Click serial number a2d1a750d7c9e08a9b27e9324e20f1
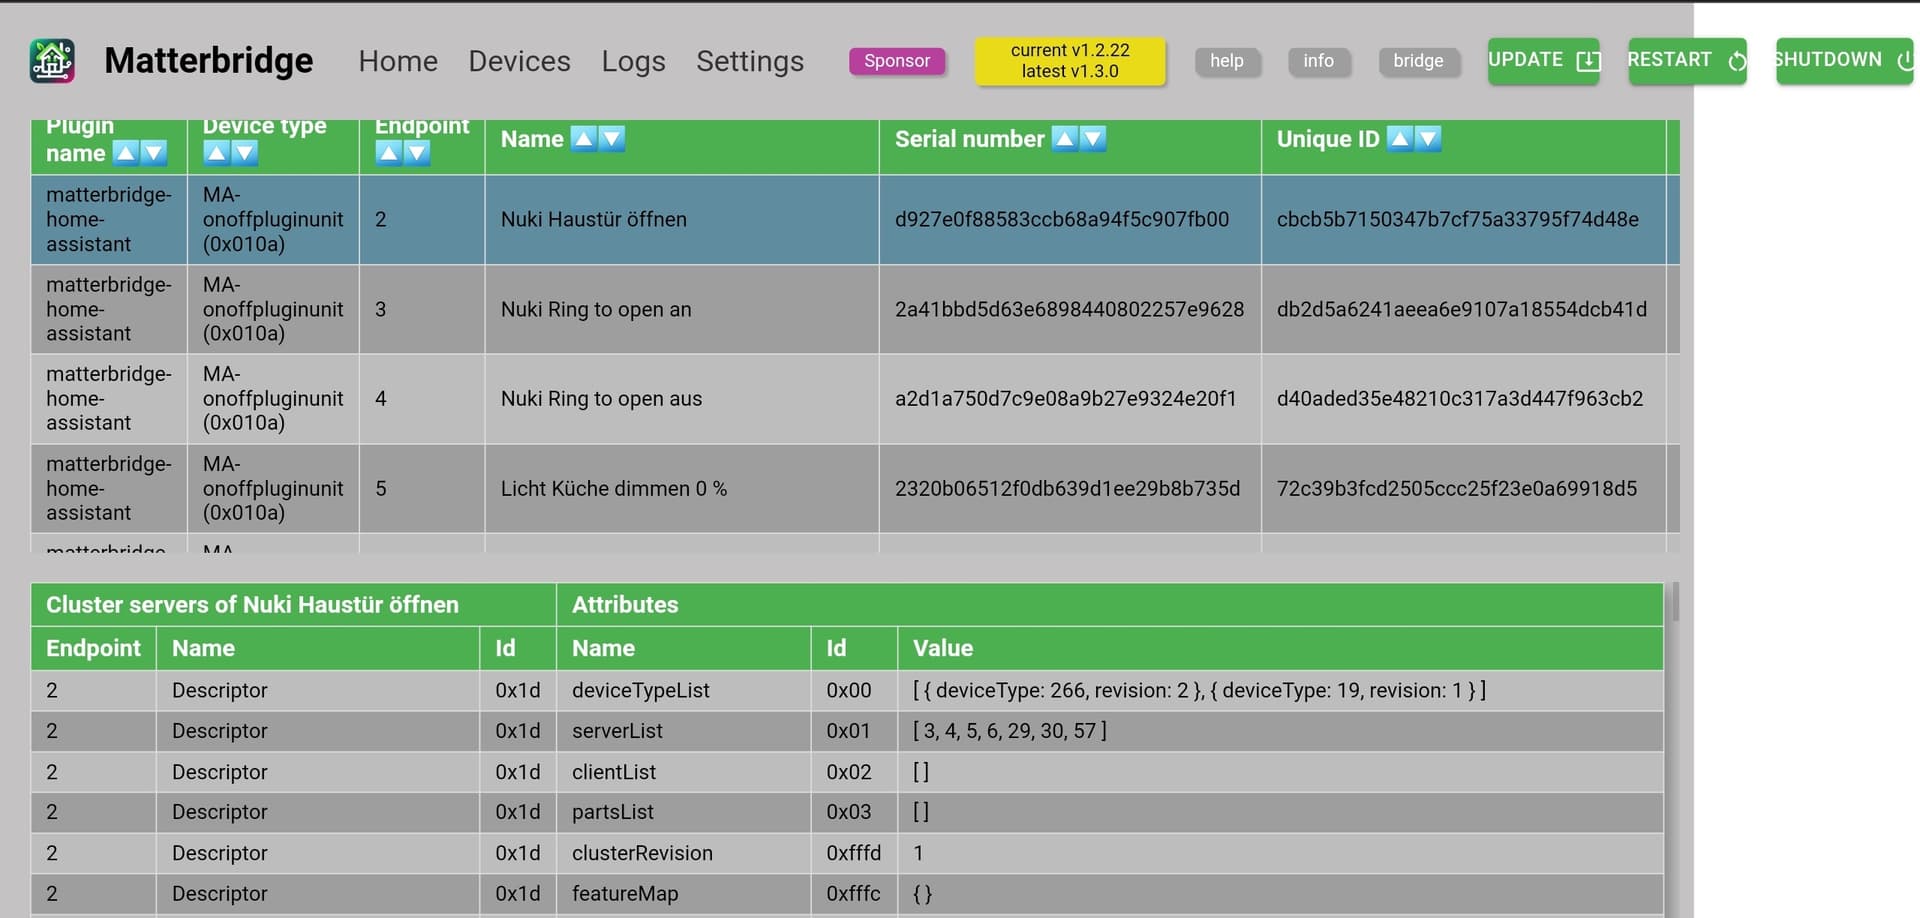1920x918 pixels. coord(1066,399)
